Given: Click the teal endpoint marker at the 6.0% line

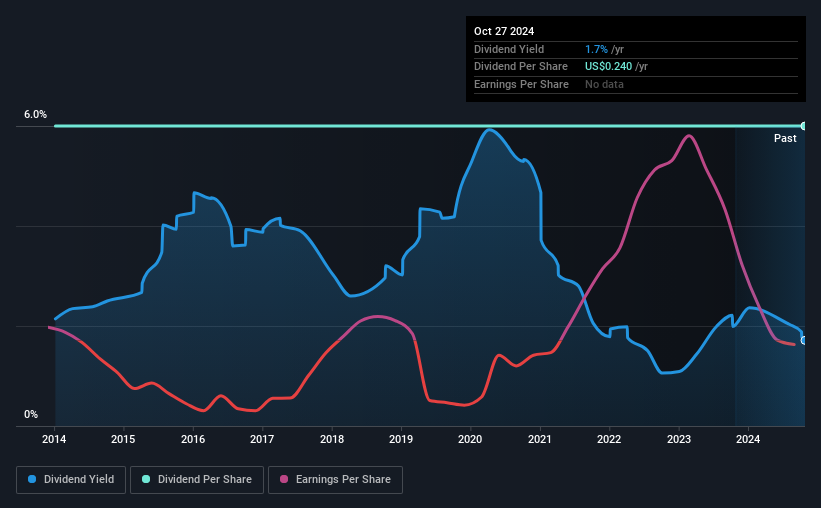Looking at the screenshot, I should (803, 126).
